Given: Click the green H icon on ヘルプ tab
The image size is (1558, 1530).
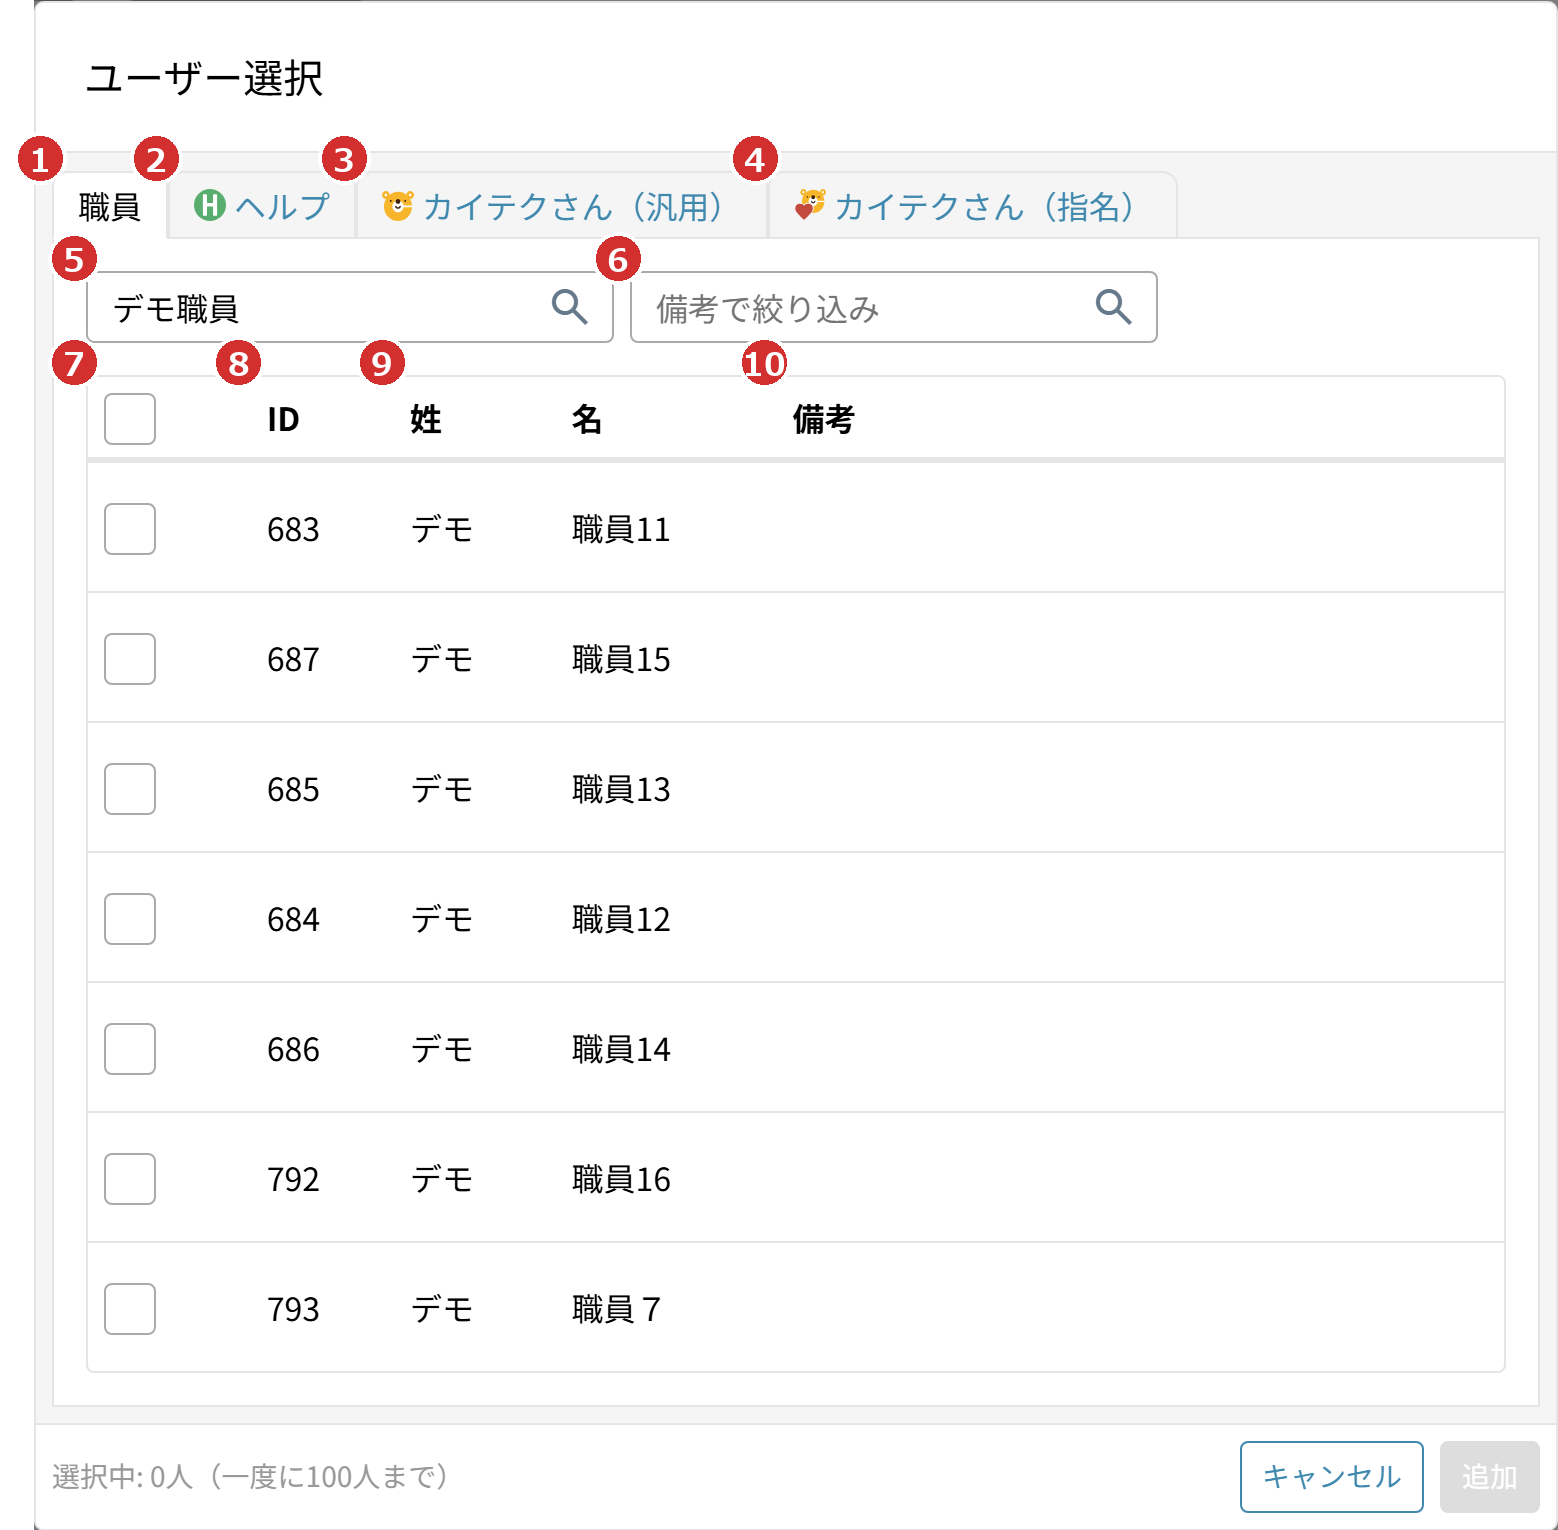Looking at the screenshot, I should [x=210, y=205].
